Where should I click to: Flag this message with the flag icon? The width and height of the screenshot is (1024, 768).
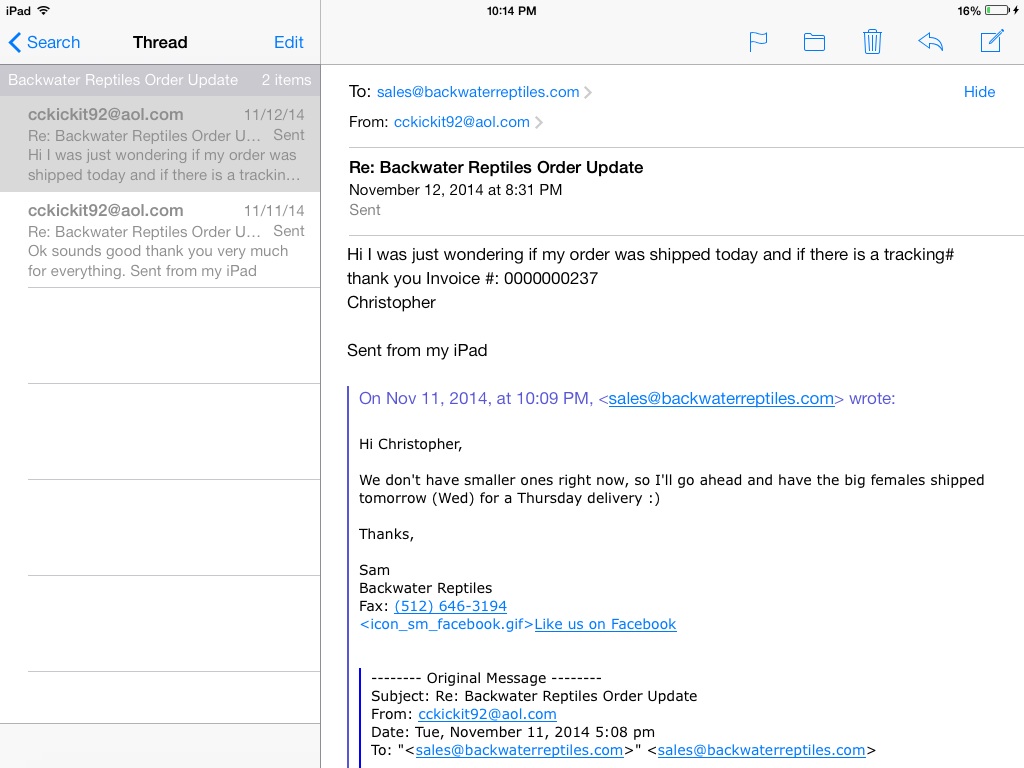(x=758, y=42)
